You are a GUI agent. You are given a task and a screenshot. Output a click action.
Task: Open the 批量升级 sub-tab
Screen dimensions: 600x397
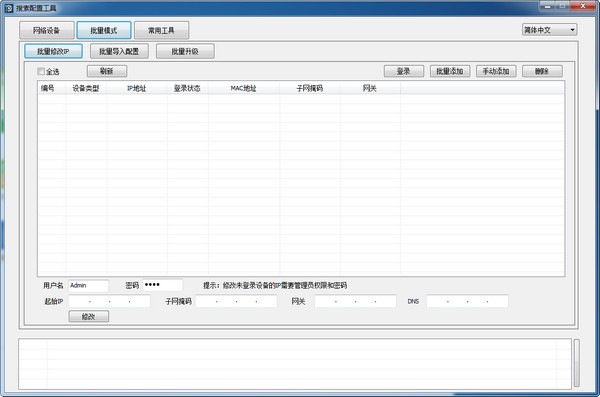point(185,51)
